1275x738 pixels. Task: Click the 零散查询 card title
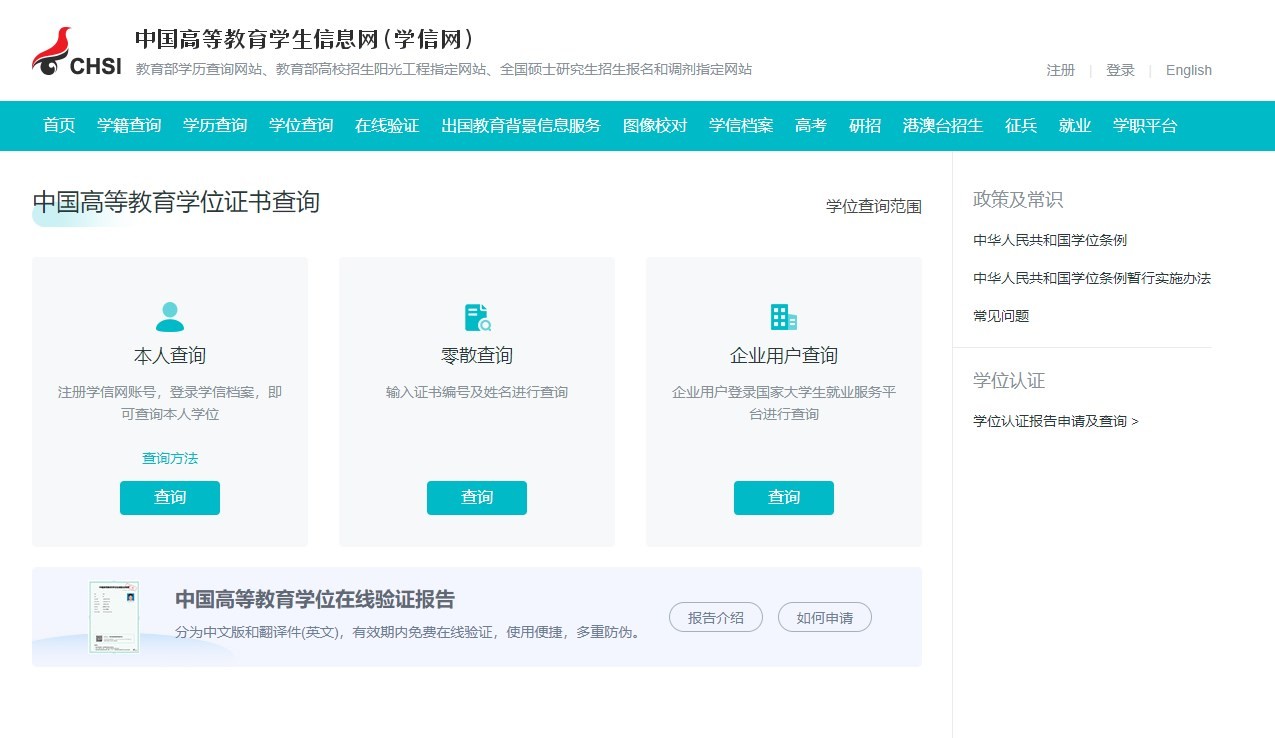tap(477, 356)
